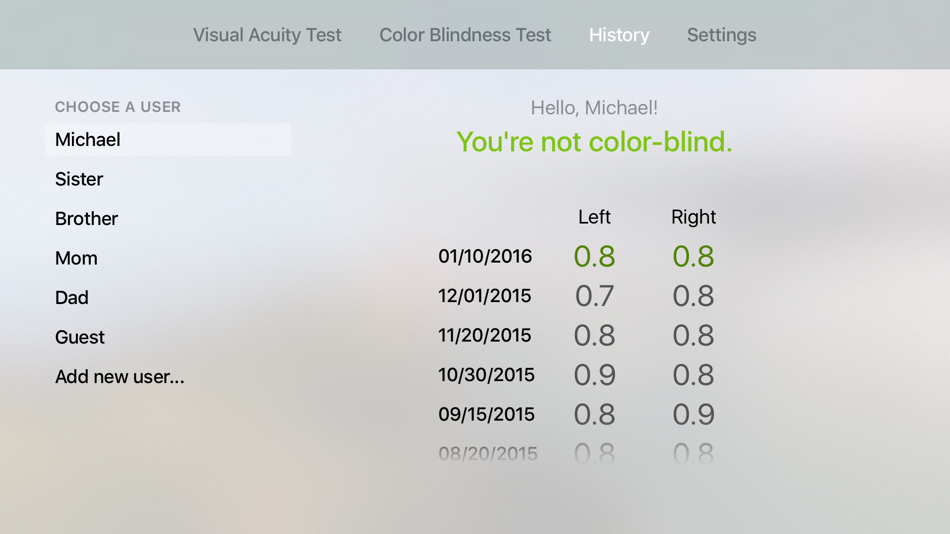Select the 10/30/2015 date entry
The height and width of the screenshot is (534, 950).
[x=487, y=375]
